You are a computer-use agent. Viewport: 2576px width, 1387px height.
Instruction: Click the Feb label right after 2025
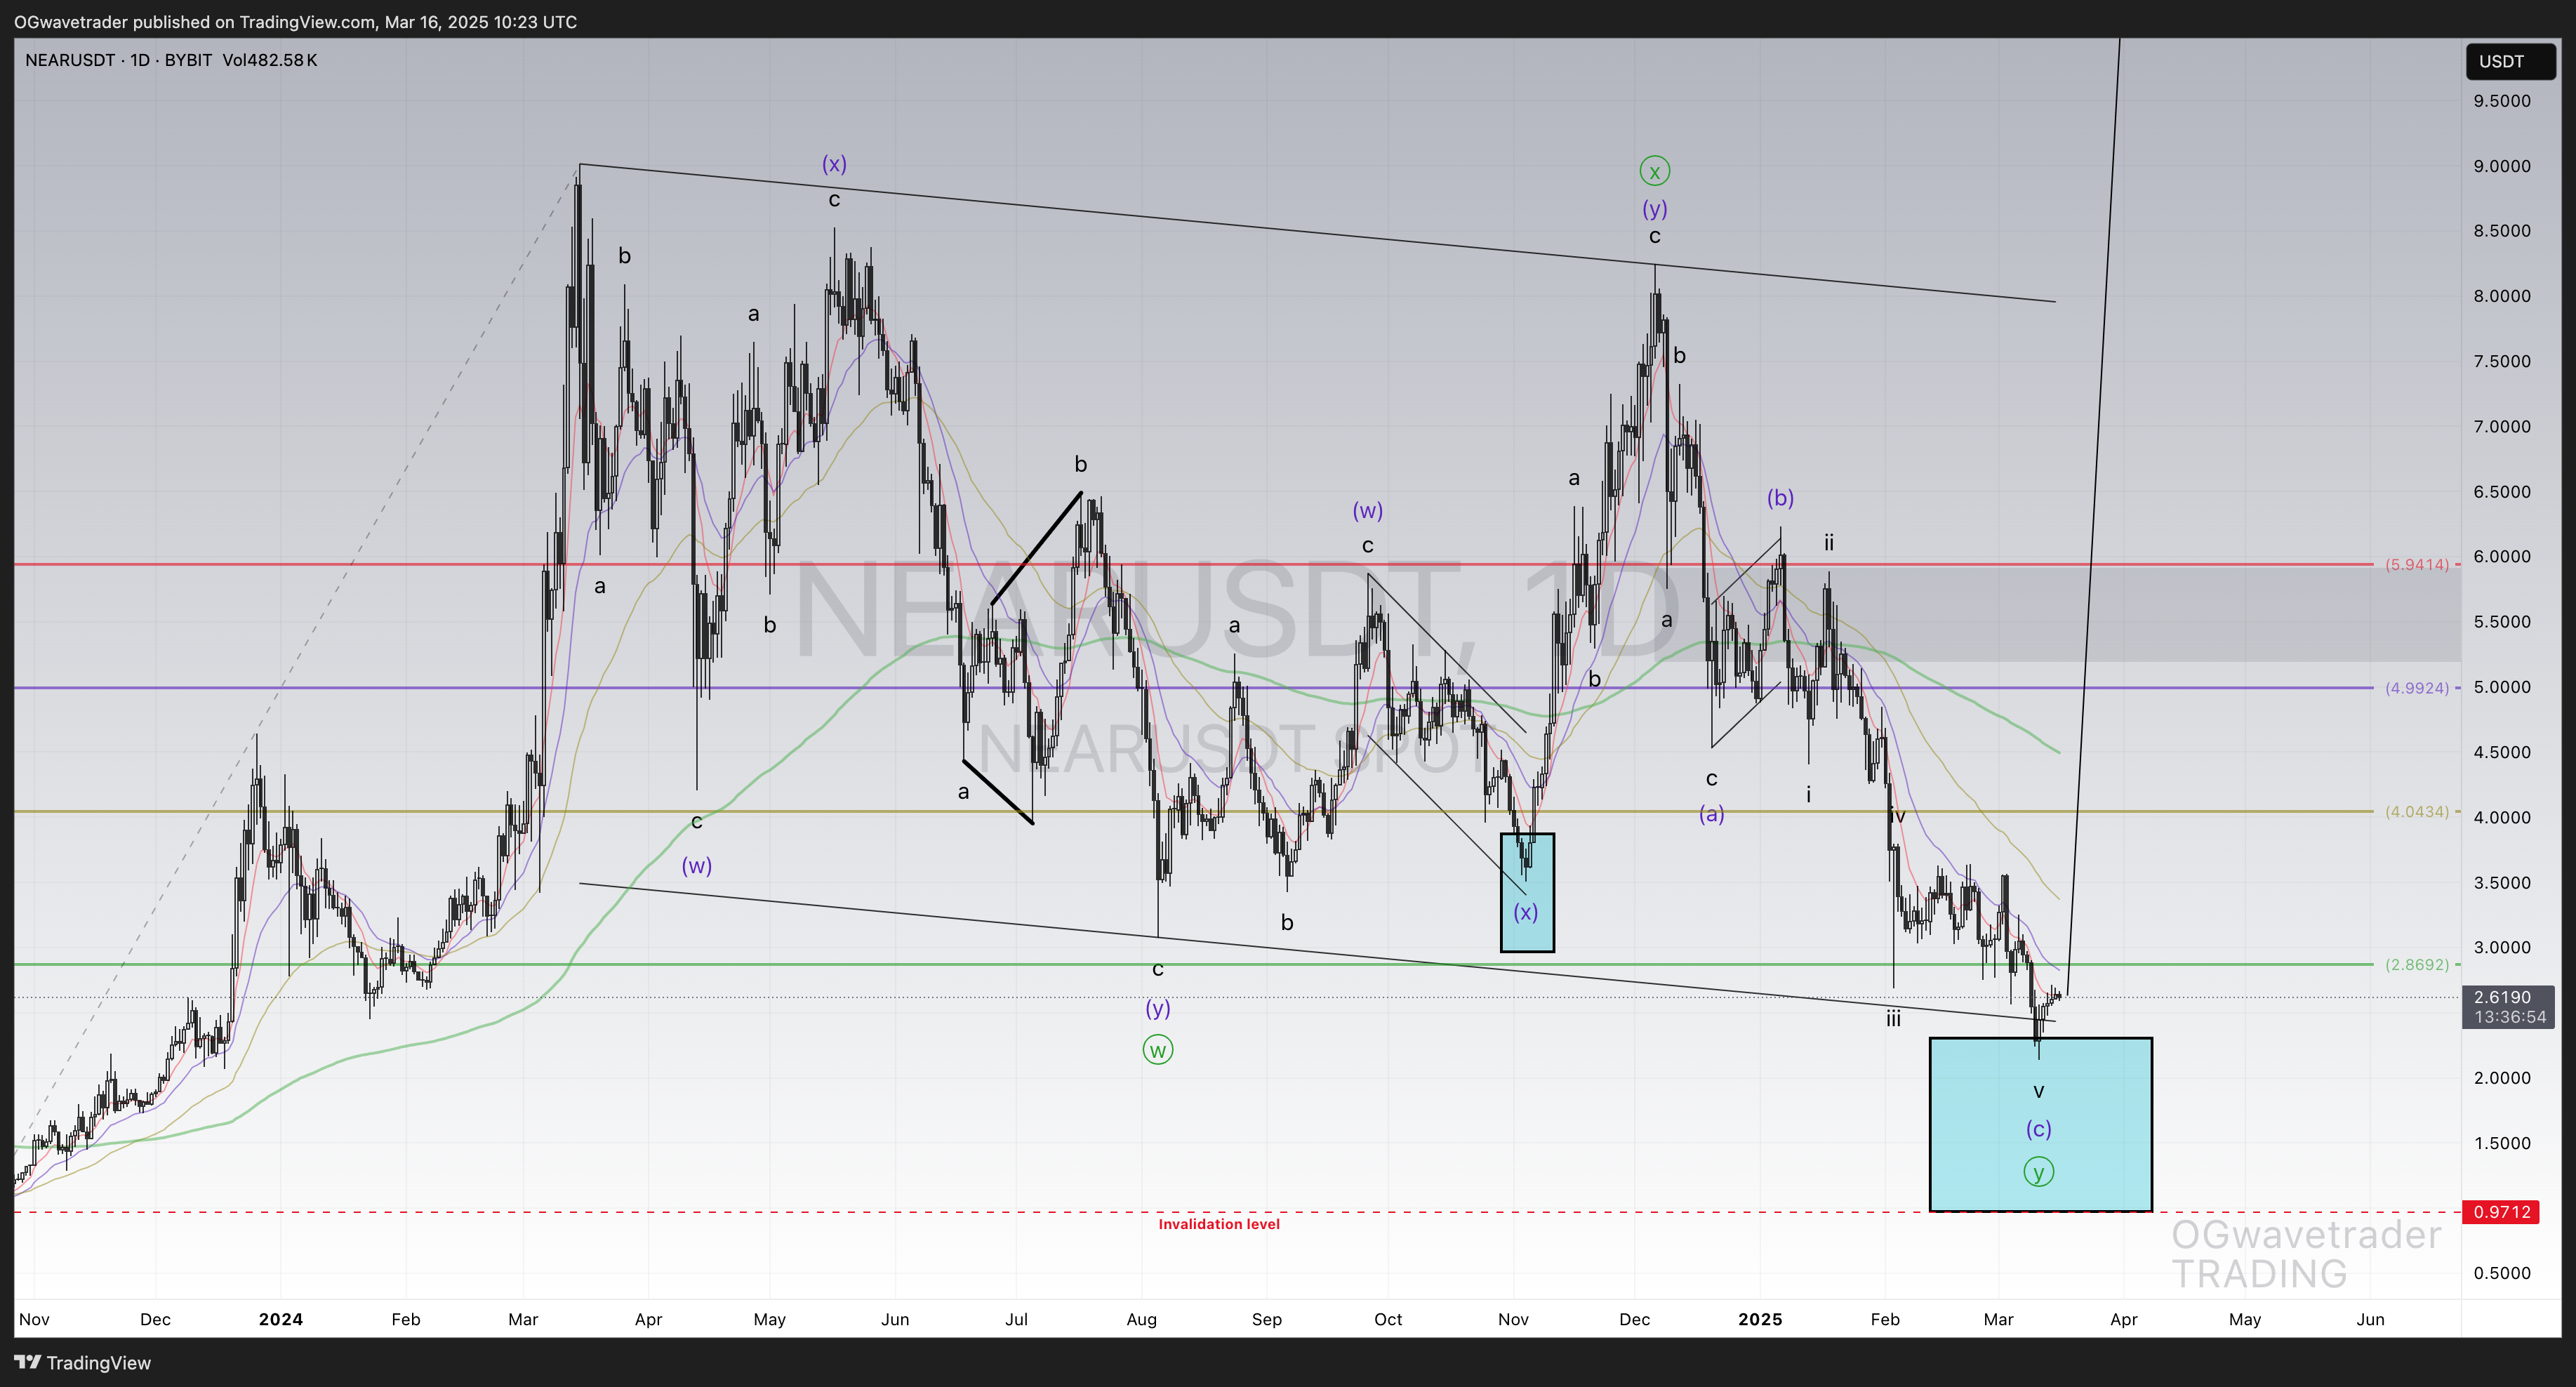1885,1319
